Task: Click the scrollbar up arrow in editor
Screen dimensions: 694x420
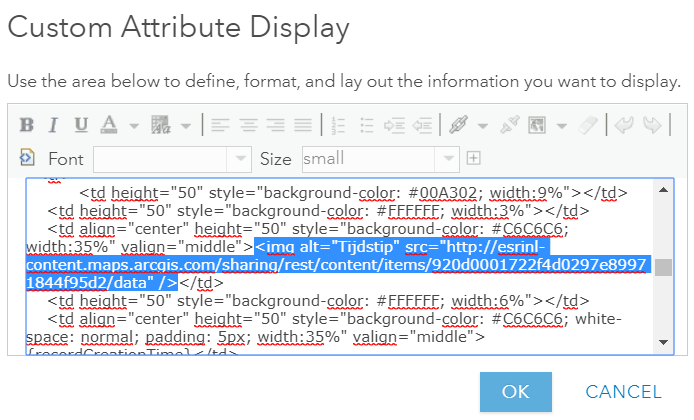Action: tap(663, 190)
